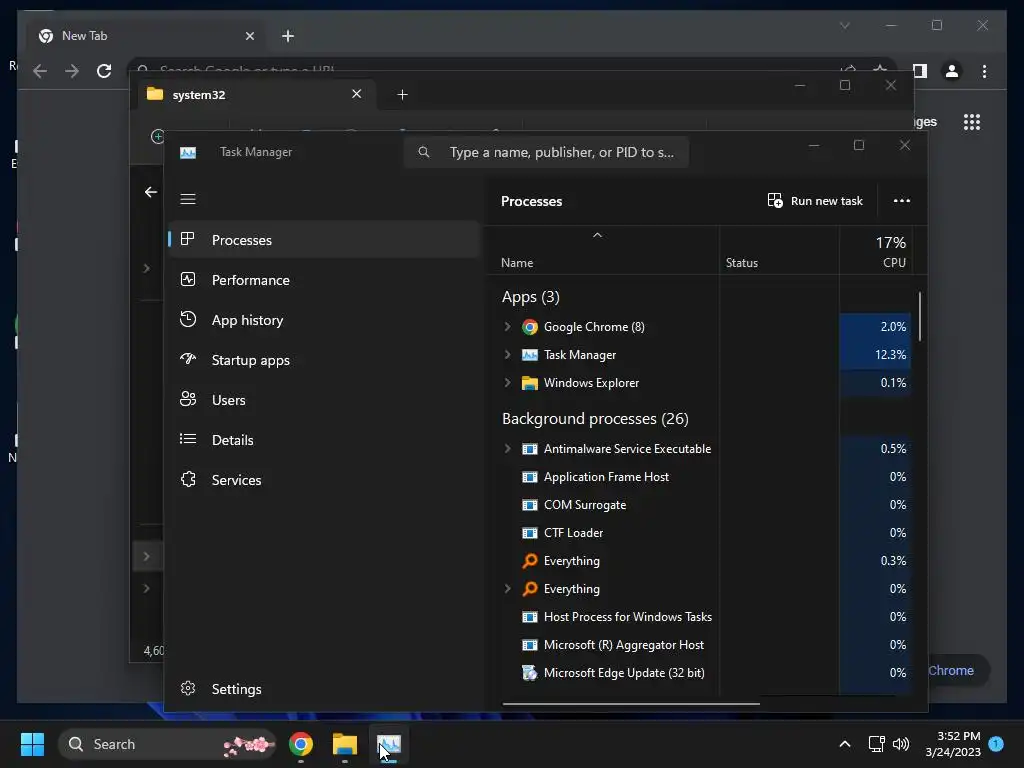Click the Task Manager search box
Image resolution: width=1024 pixels, height=768 pixels.
point(560,152)
